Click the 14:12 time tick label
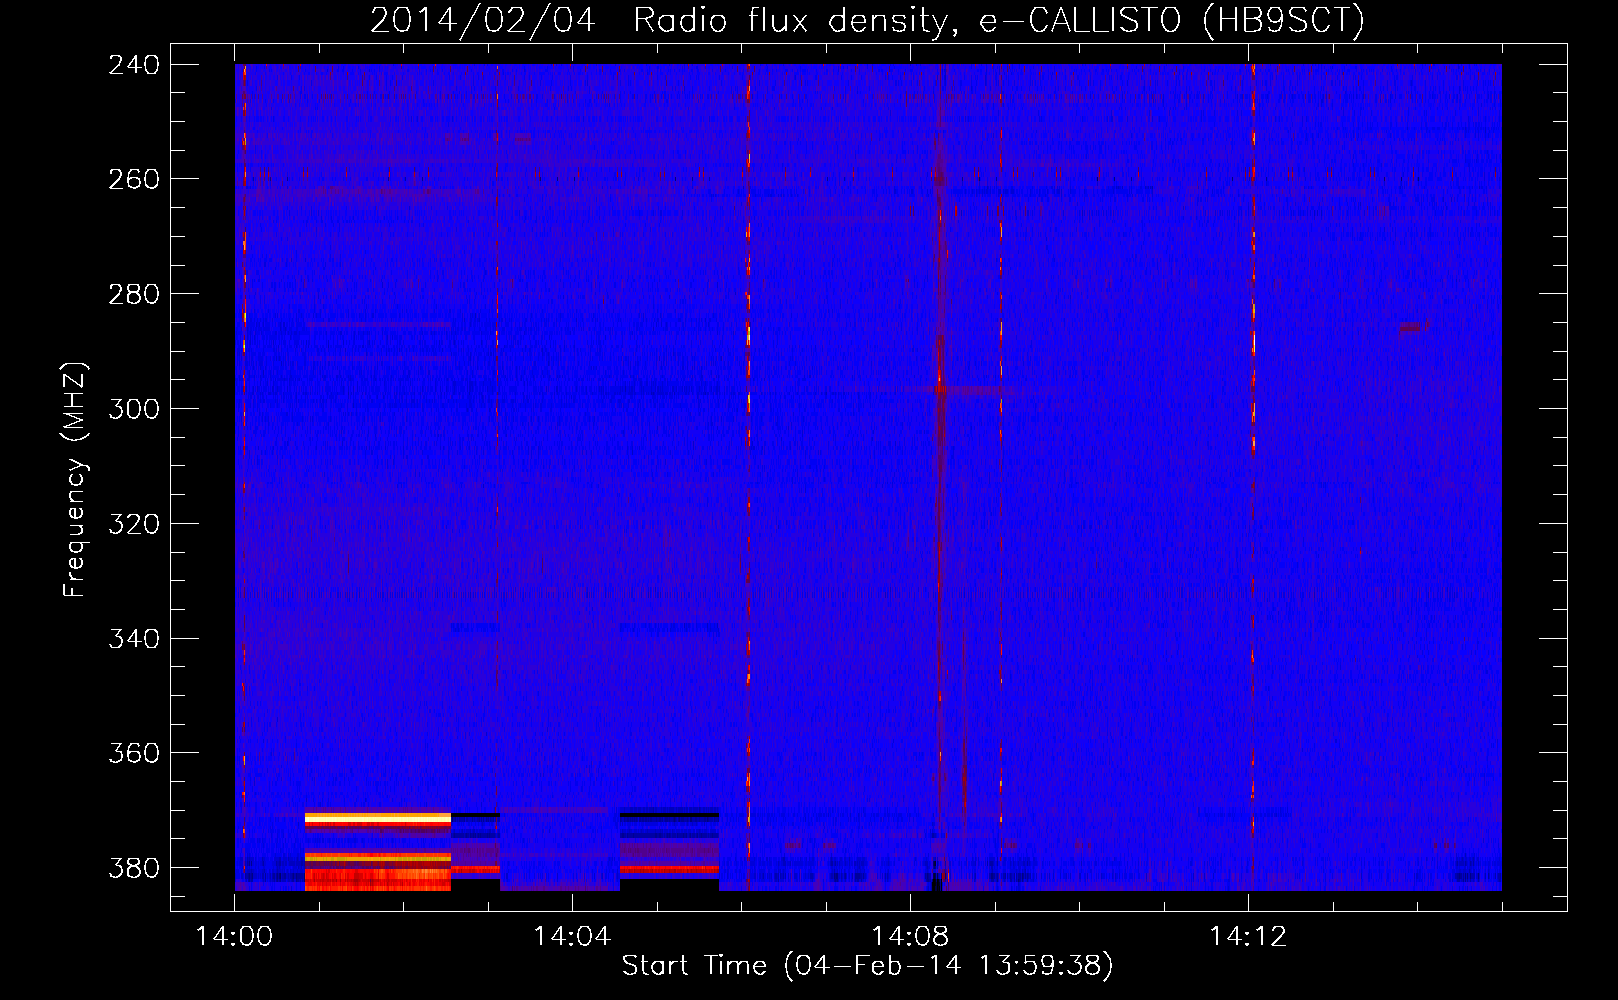 (x=1248, y=937)
